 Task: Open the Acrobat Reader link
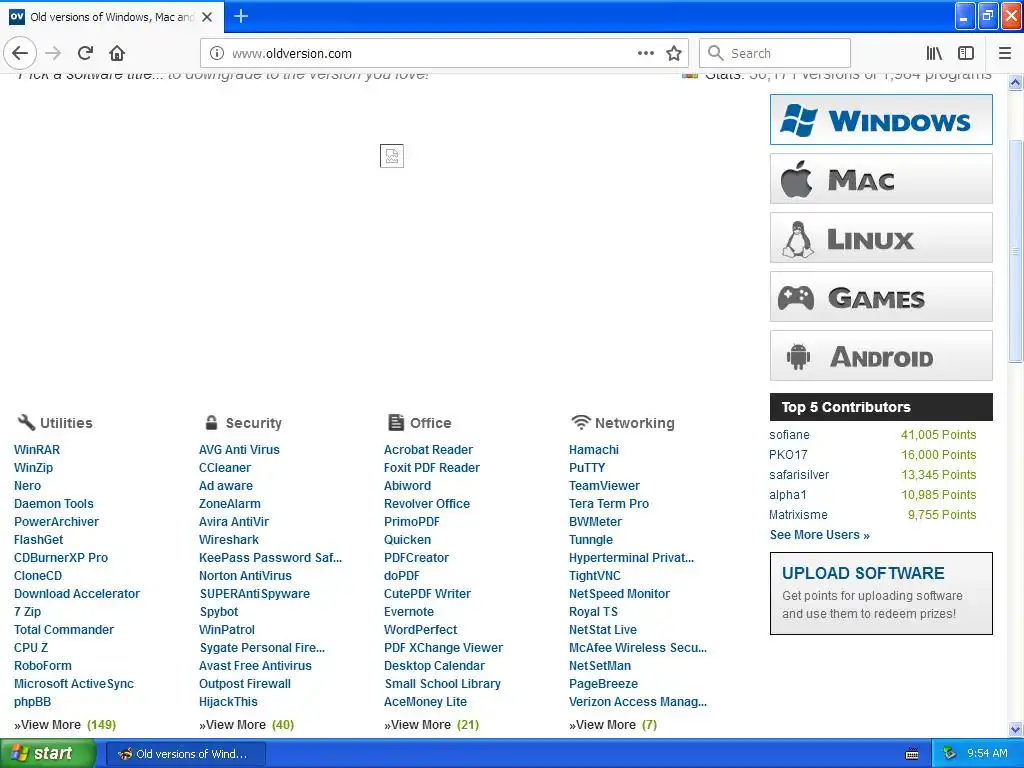(x=428, y=450)
